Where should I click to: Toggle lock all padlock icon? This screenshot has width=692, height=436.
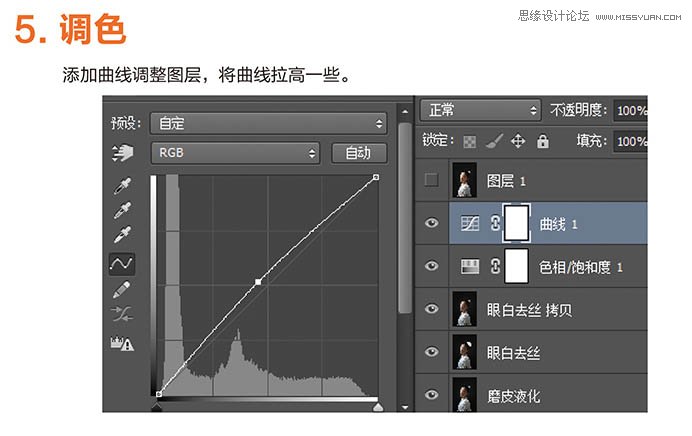[543, 141]
